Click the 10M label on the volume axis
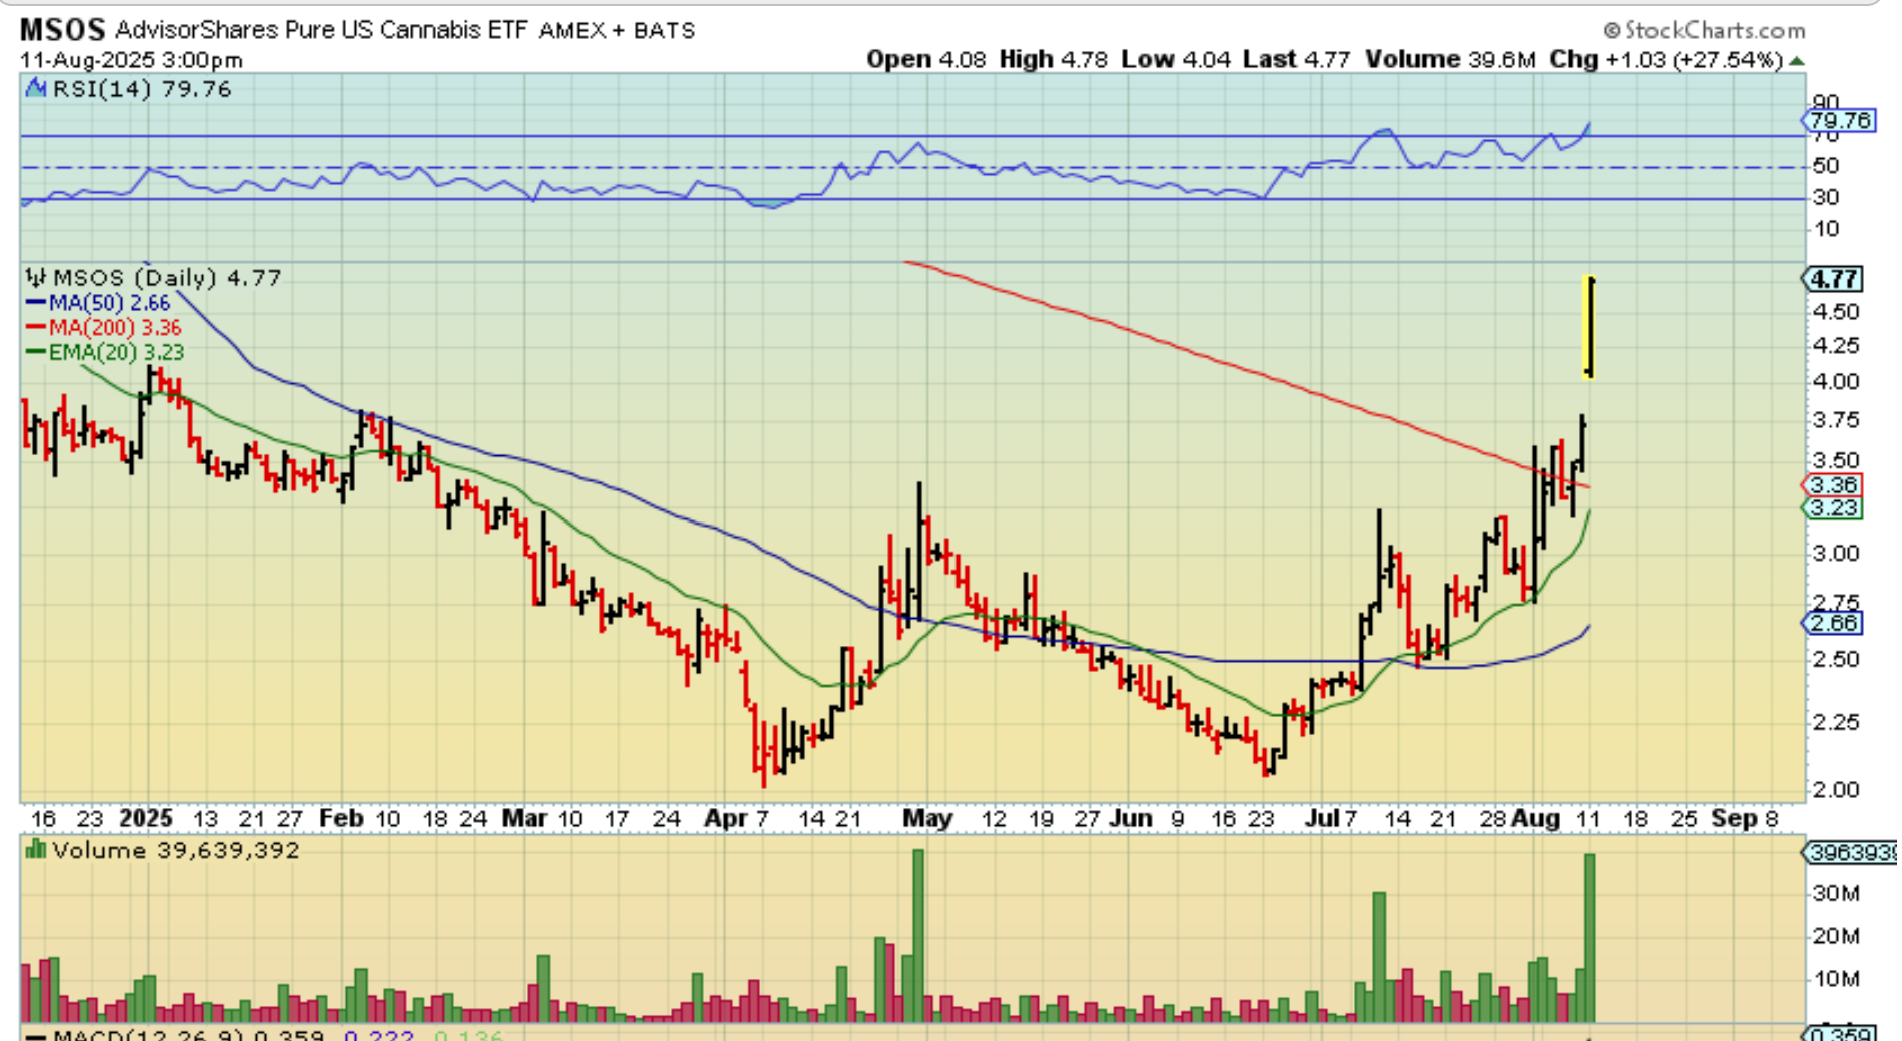The image size is (1902, 1041). coord(1838,979)
